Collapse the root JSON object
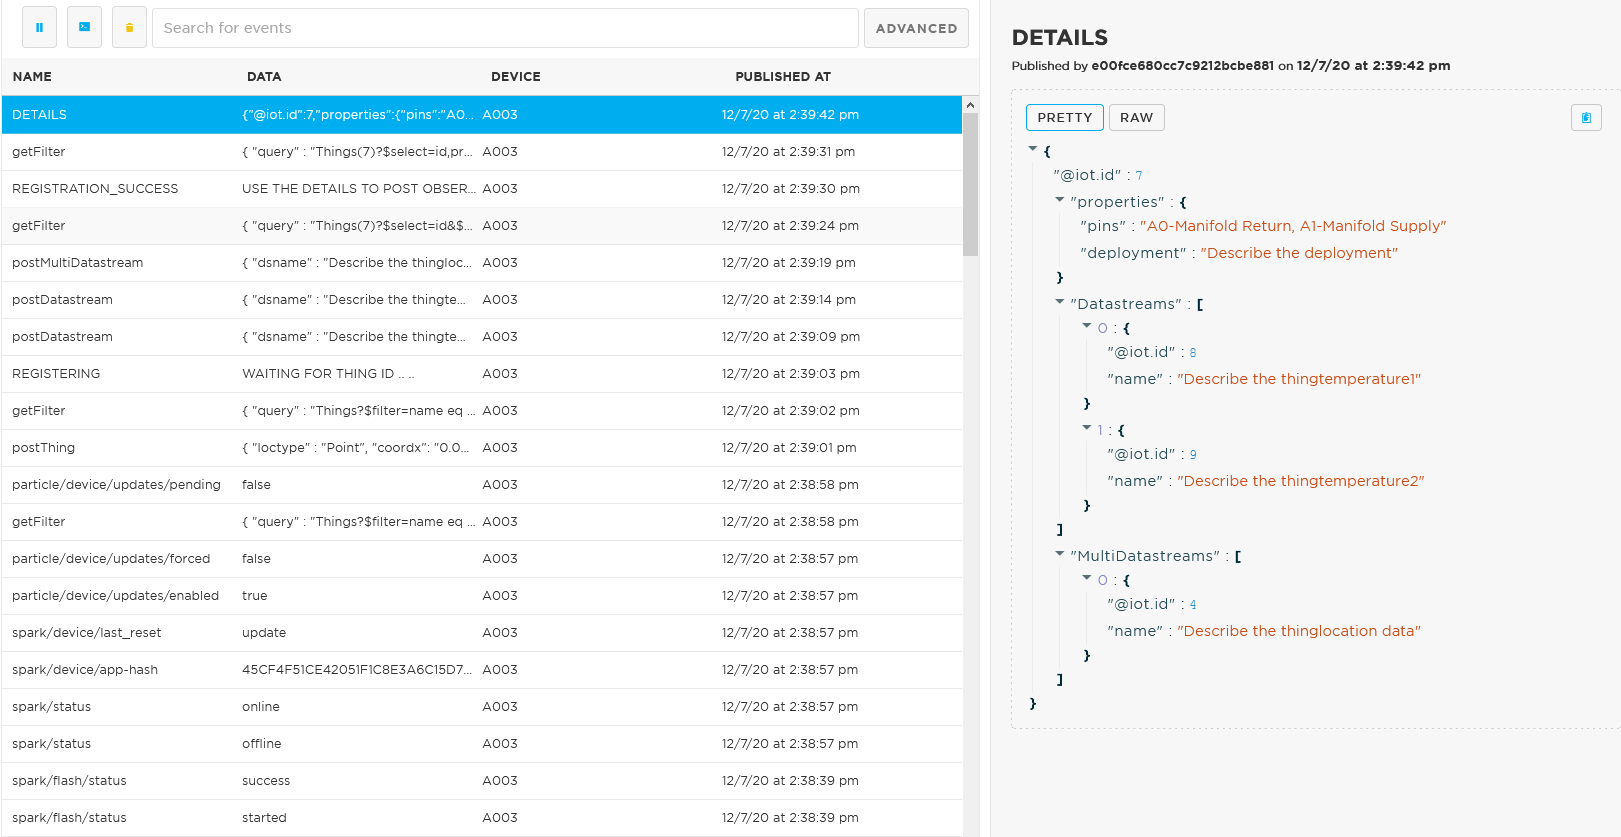 tap(1033, 149)
